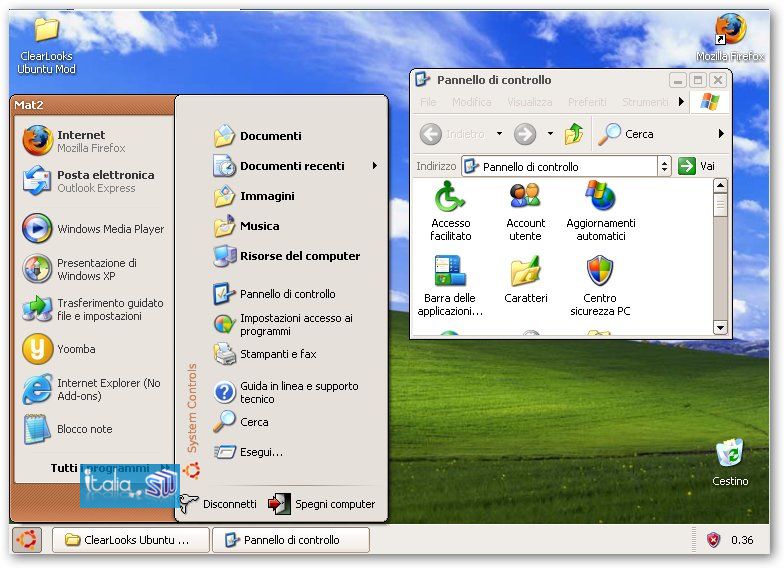Click the Windows flag logo in menu bar
Image resolution: width=784 pixels, height=568 pixels.
click(709, 102)
